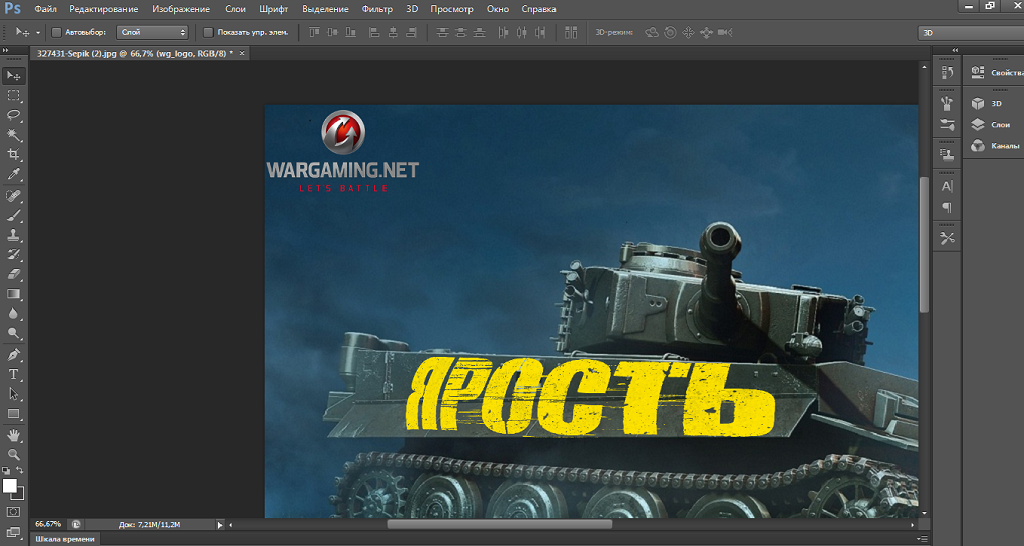Open the Слои panel
Screen dimensions: 1024x546
[x=999, y=125]
